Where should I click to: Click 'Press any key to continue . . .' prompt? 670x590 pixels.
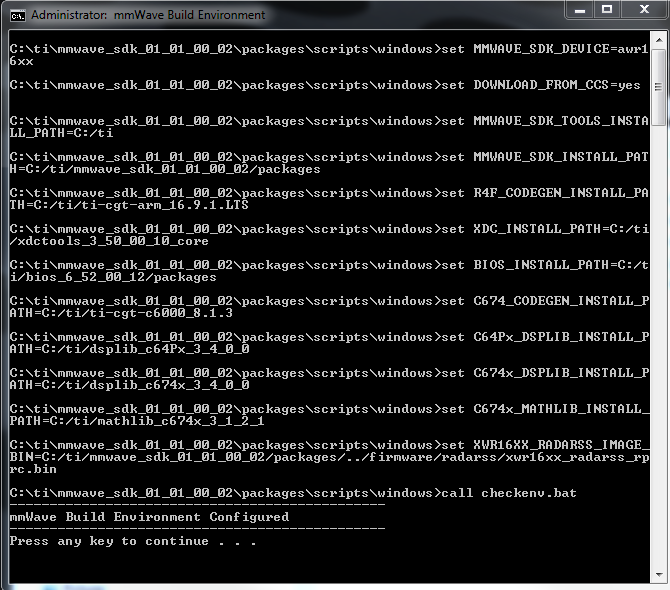click(133, 541)
